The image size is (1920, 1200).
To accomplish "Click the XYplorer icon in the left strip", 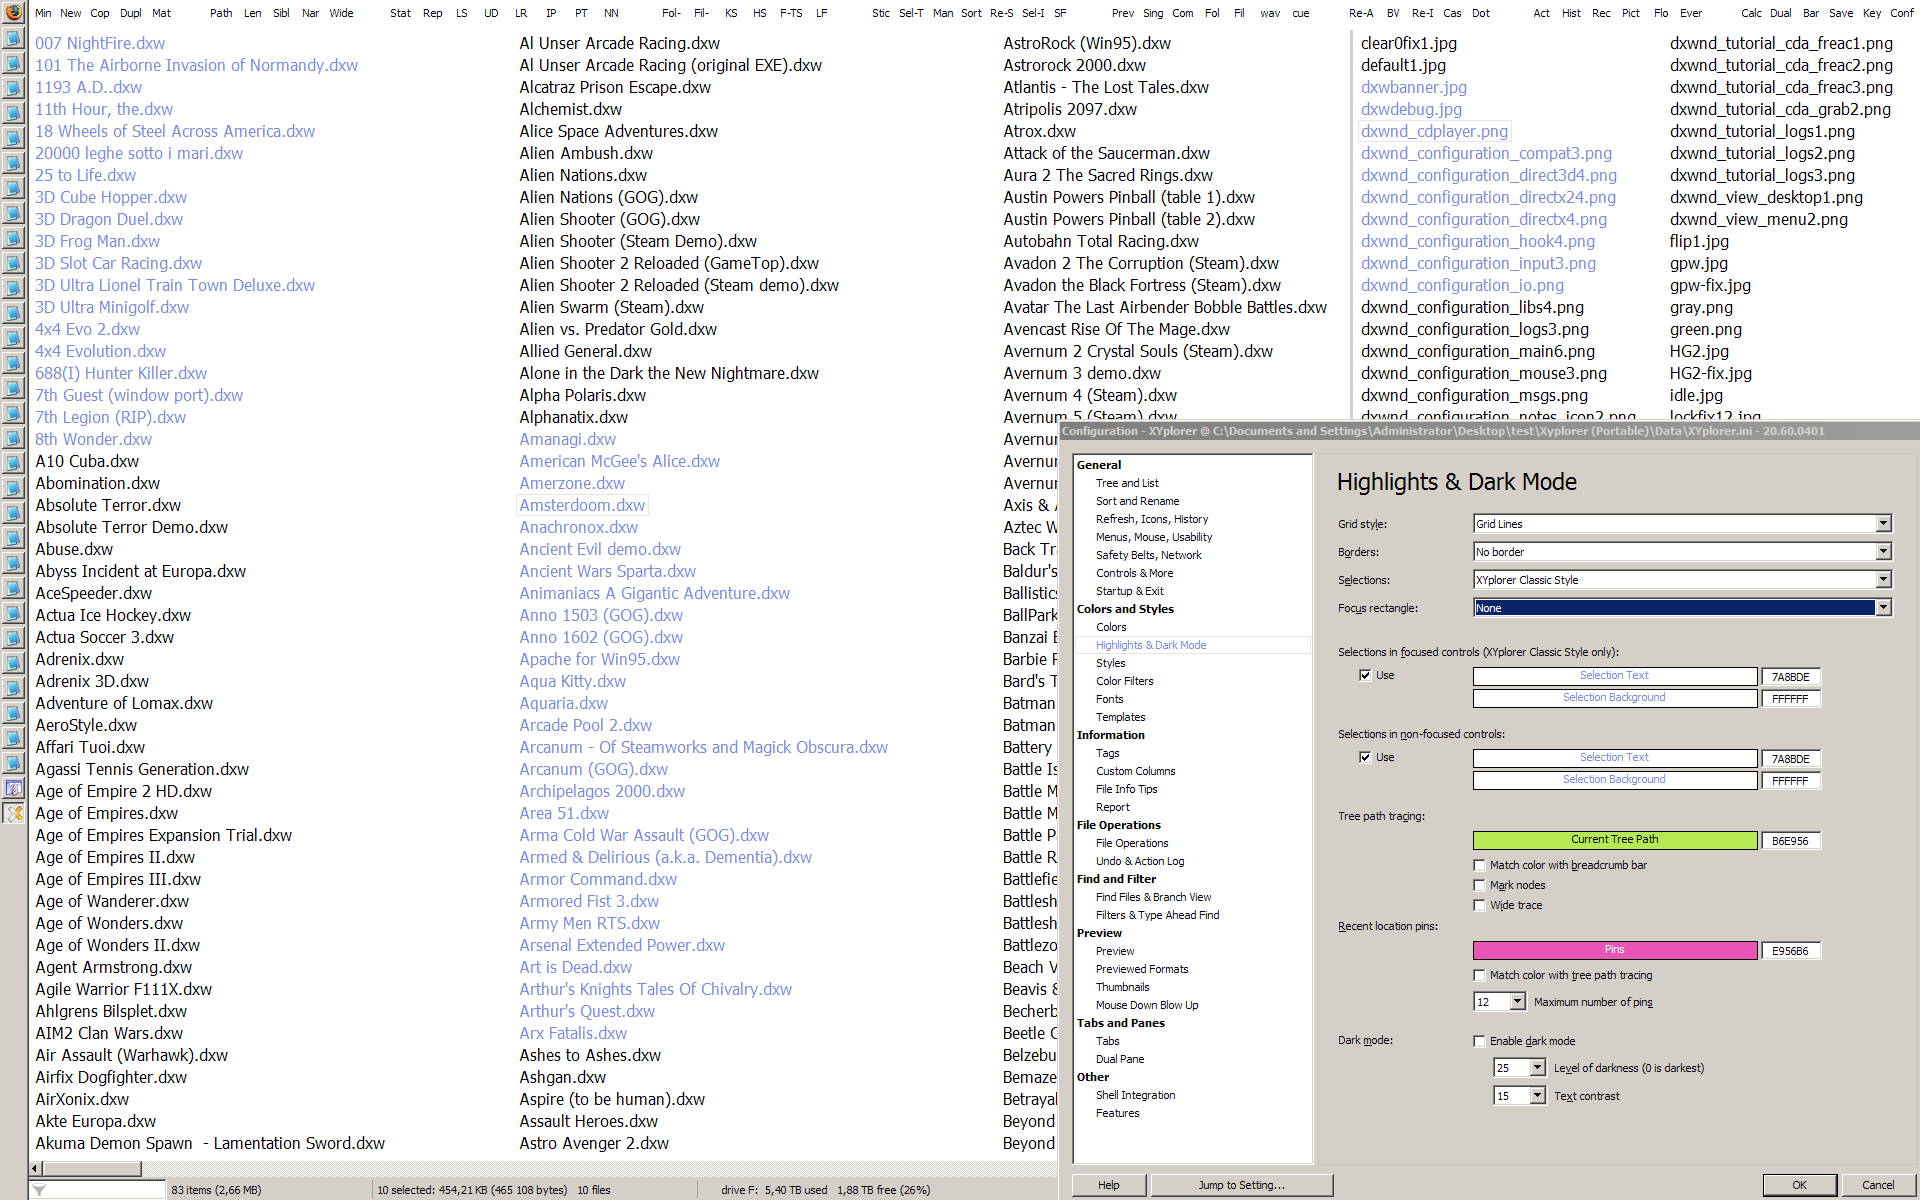I will pyautogui.click(x=13, y=813).
